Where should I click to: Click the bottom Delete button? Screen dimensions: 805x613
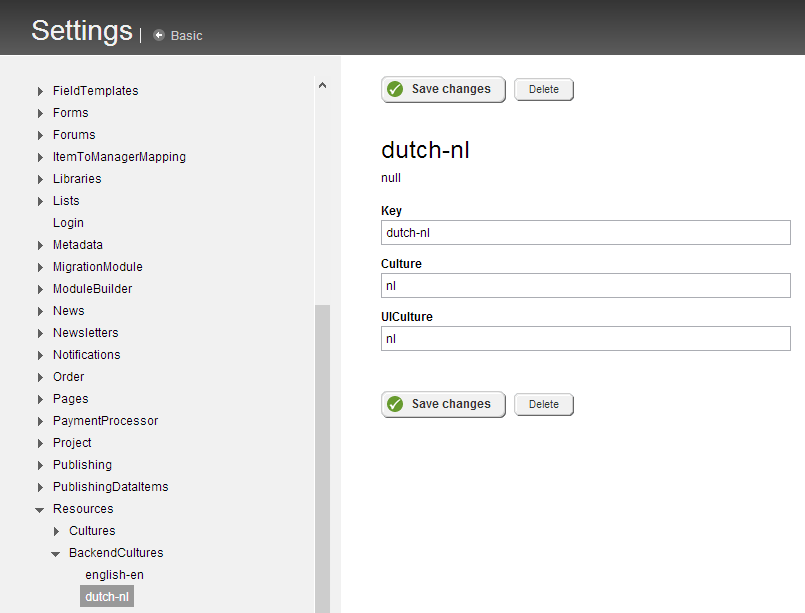pos(544,405)
